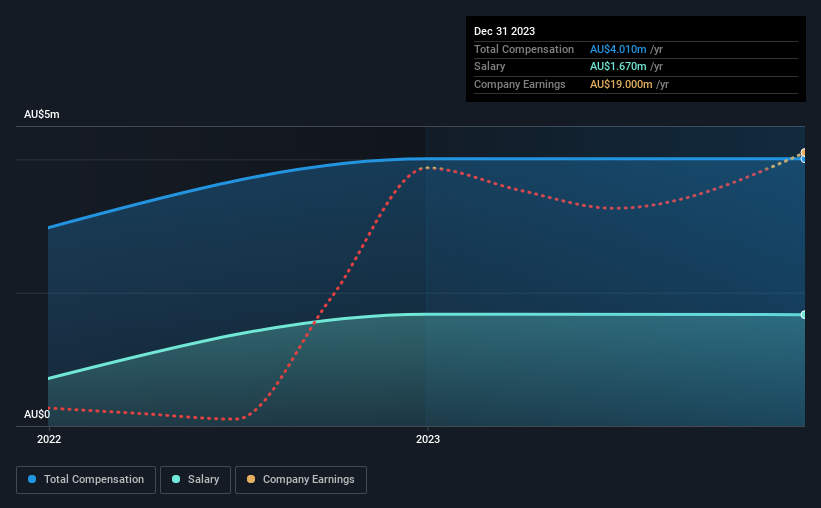The width and height of the screenshot is (821, 508).
Task: Click the orange earnings endpoint marker
Action: click(803, 152)
